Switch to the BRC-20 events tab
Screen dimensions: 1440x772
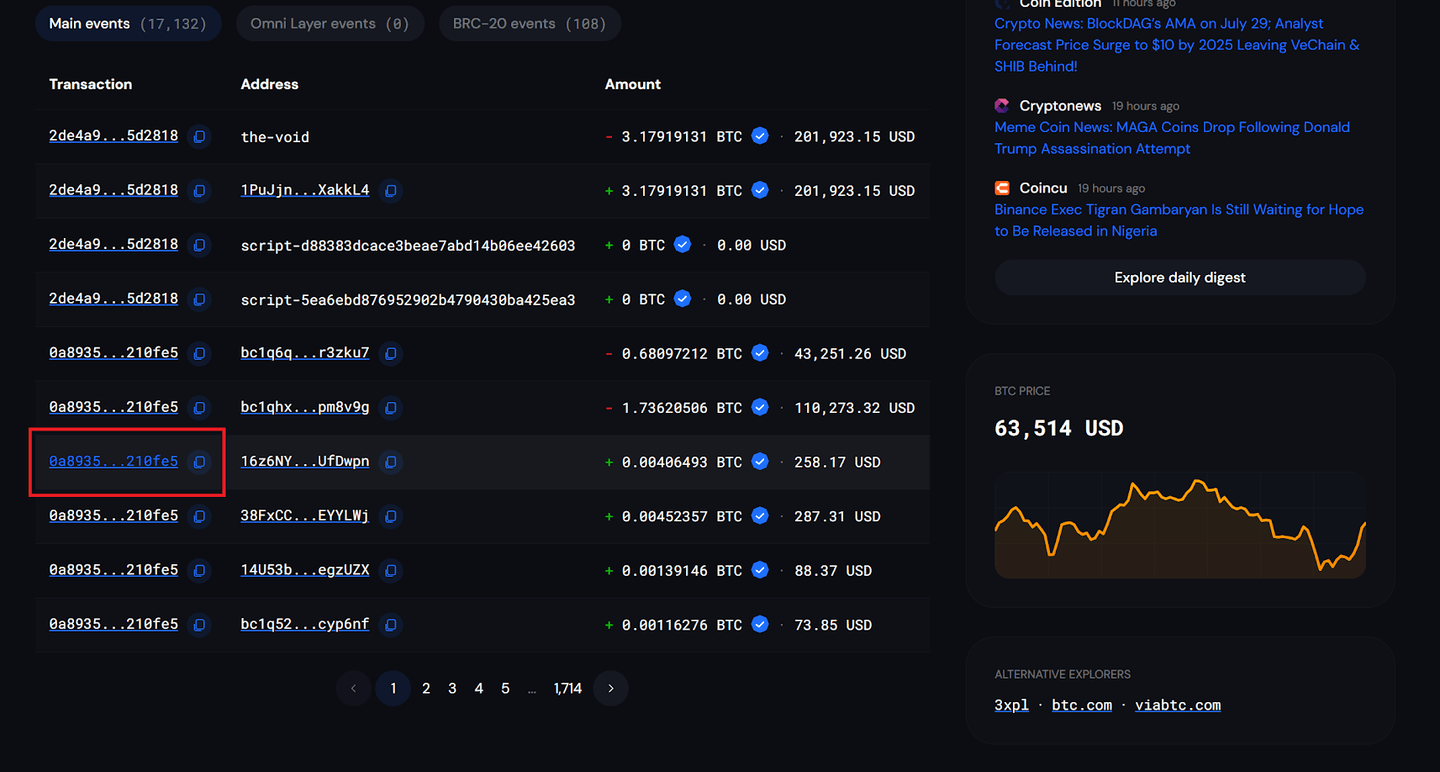(x=529, y=24)
